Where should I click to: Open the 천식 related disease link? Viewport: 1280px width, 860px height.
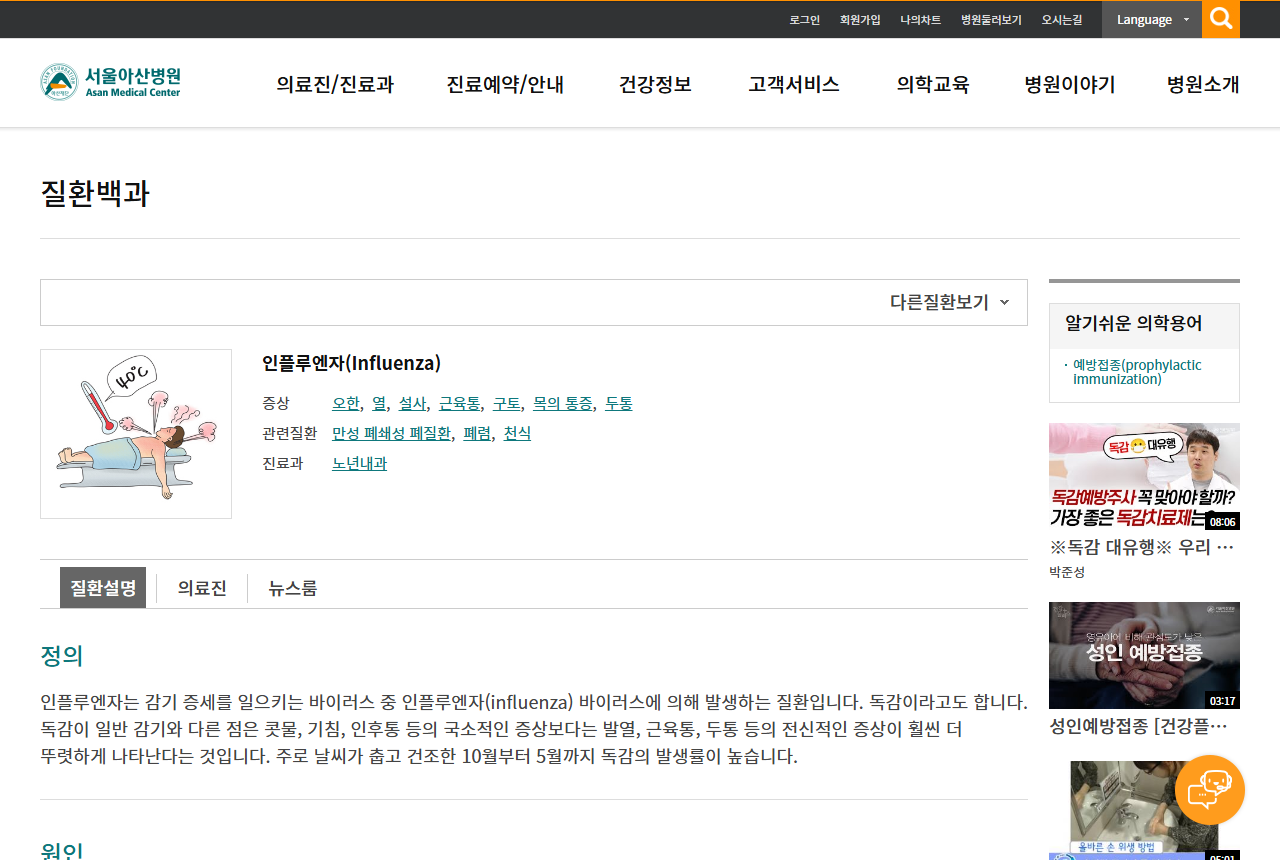coord(517,433)
